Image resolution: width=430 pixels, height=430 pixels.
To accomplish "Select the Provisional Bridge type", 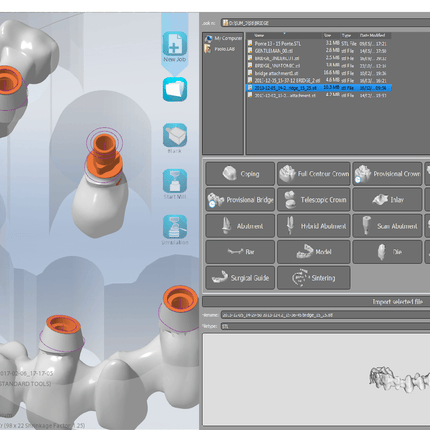I will 240,200.
